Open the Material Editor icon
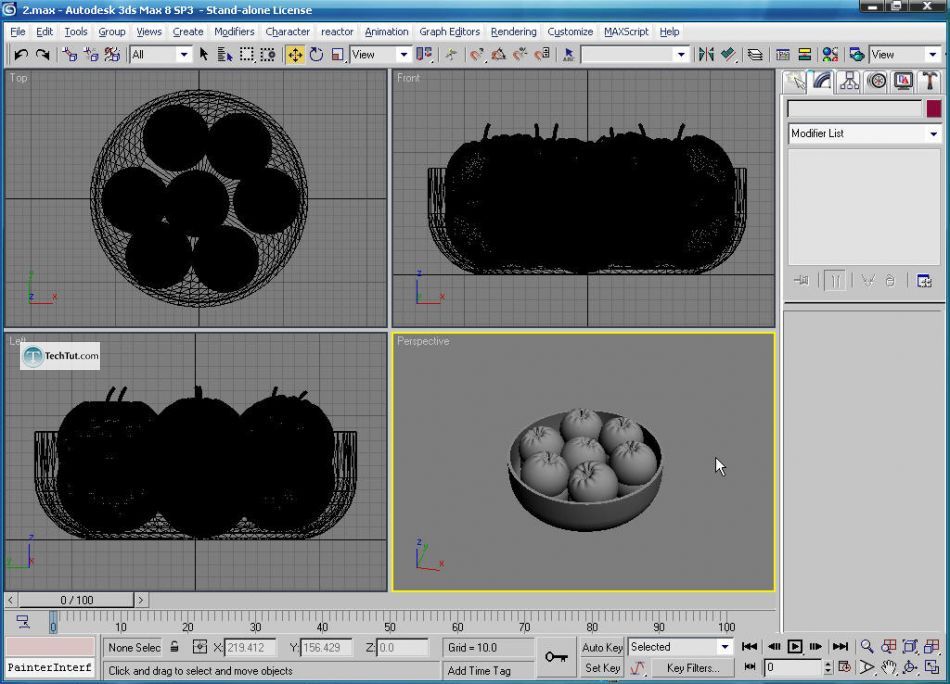This screenshot has height=684, width=950. coord(830,55)
